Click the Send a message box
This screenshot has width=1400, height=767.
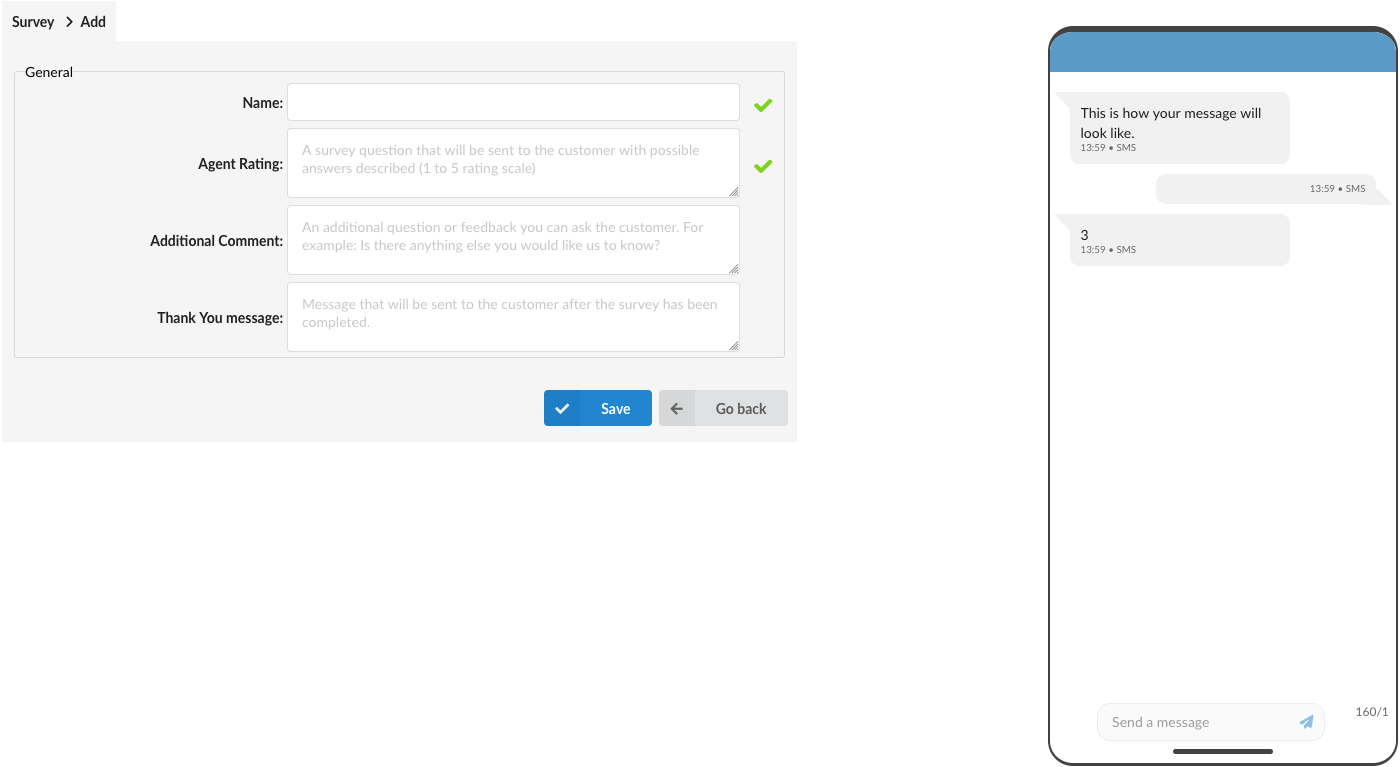coord(1210,722)
